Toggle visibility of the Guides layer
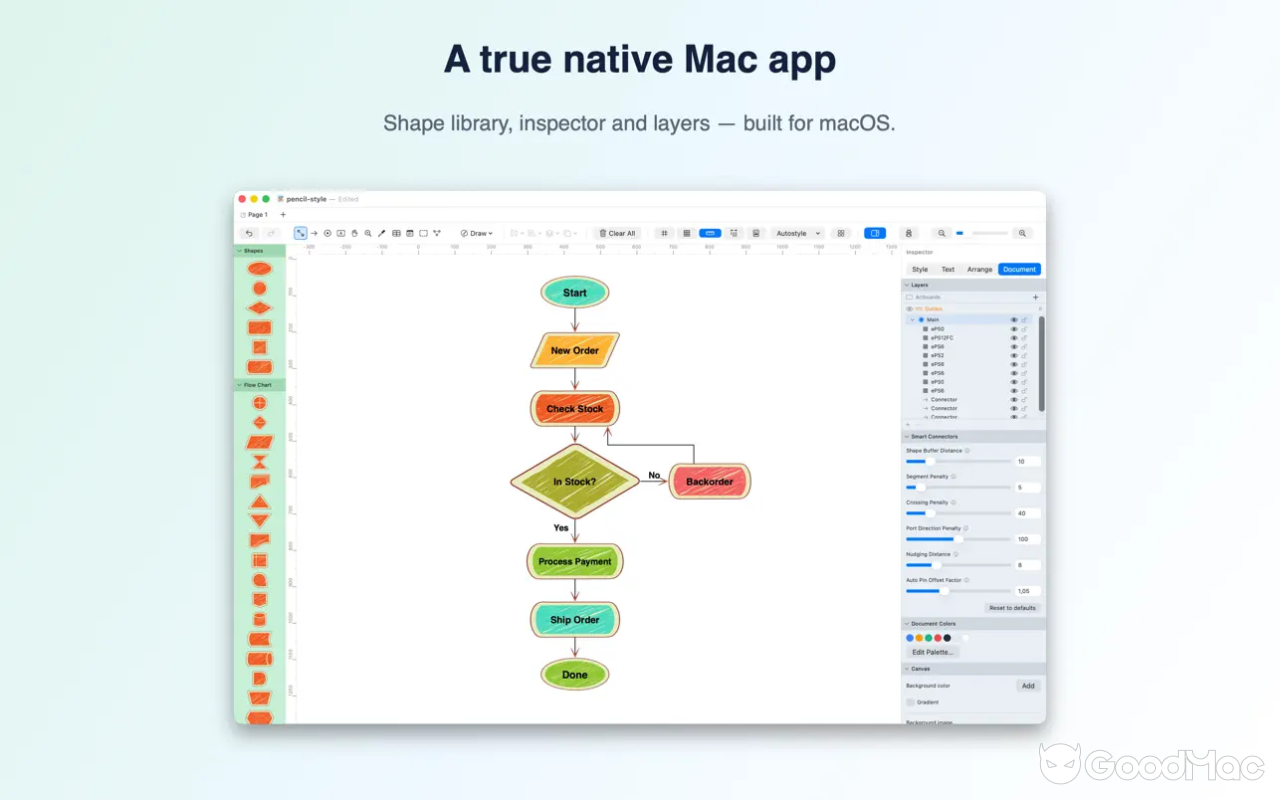This screenshot has width=1280, height=800. pos(909,309)
